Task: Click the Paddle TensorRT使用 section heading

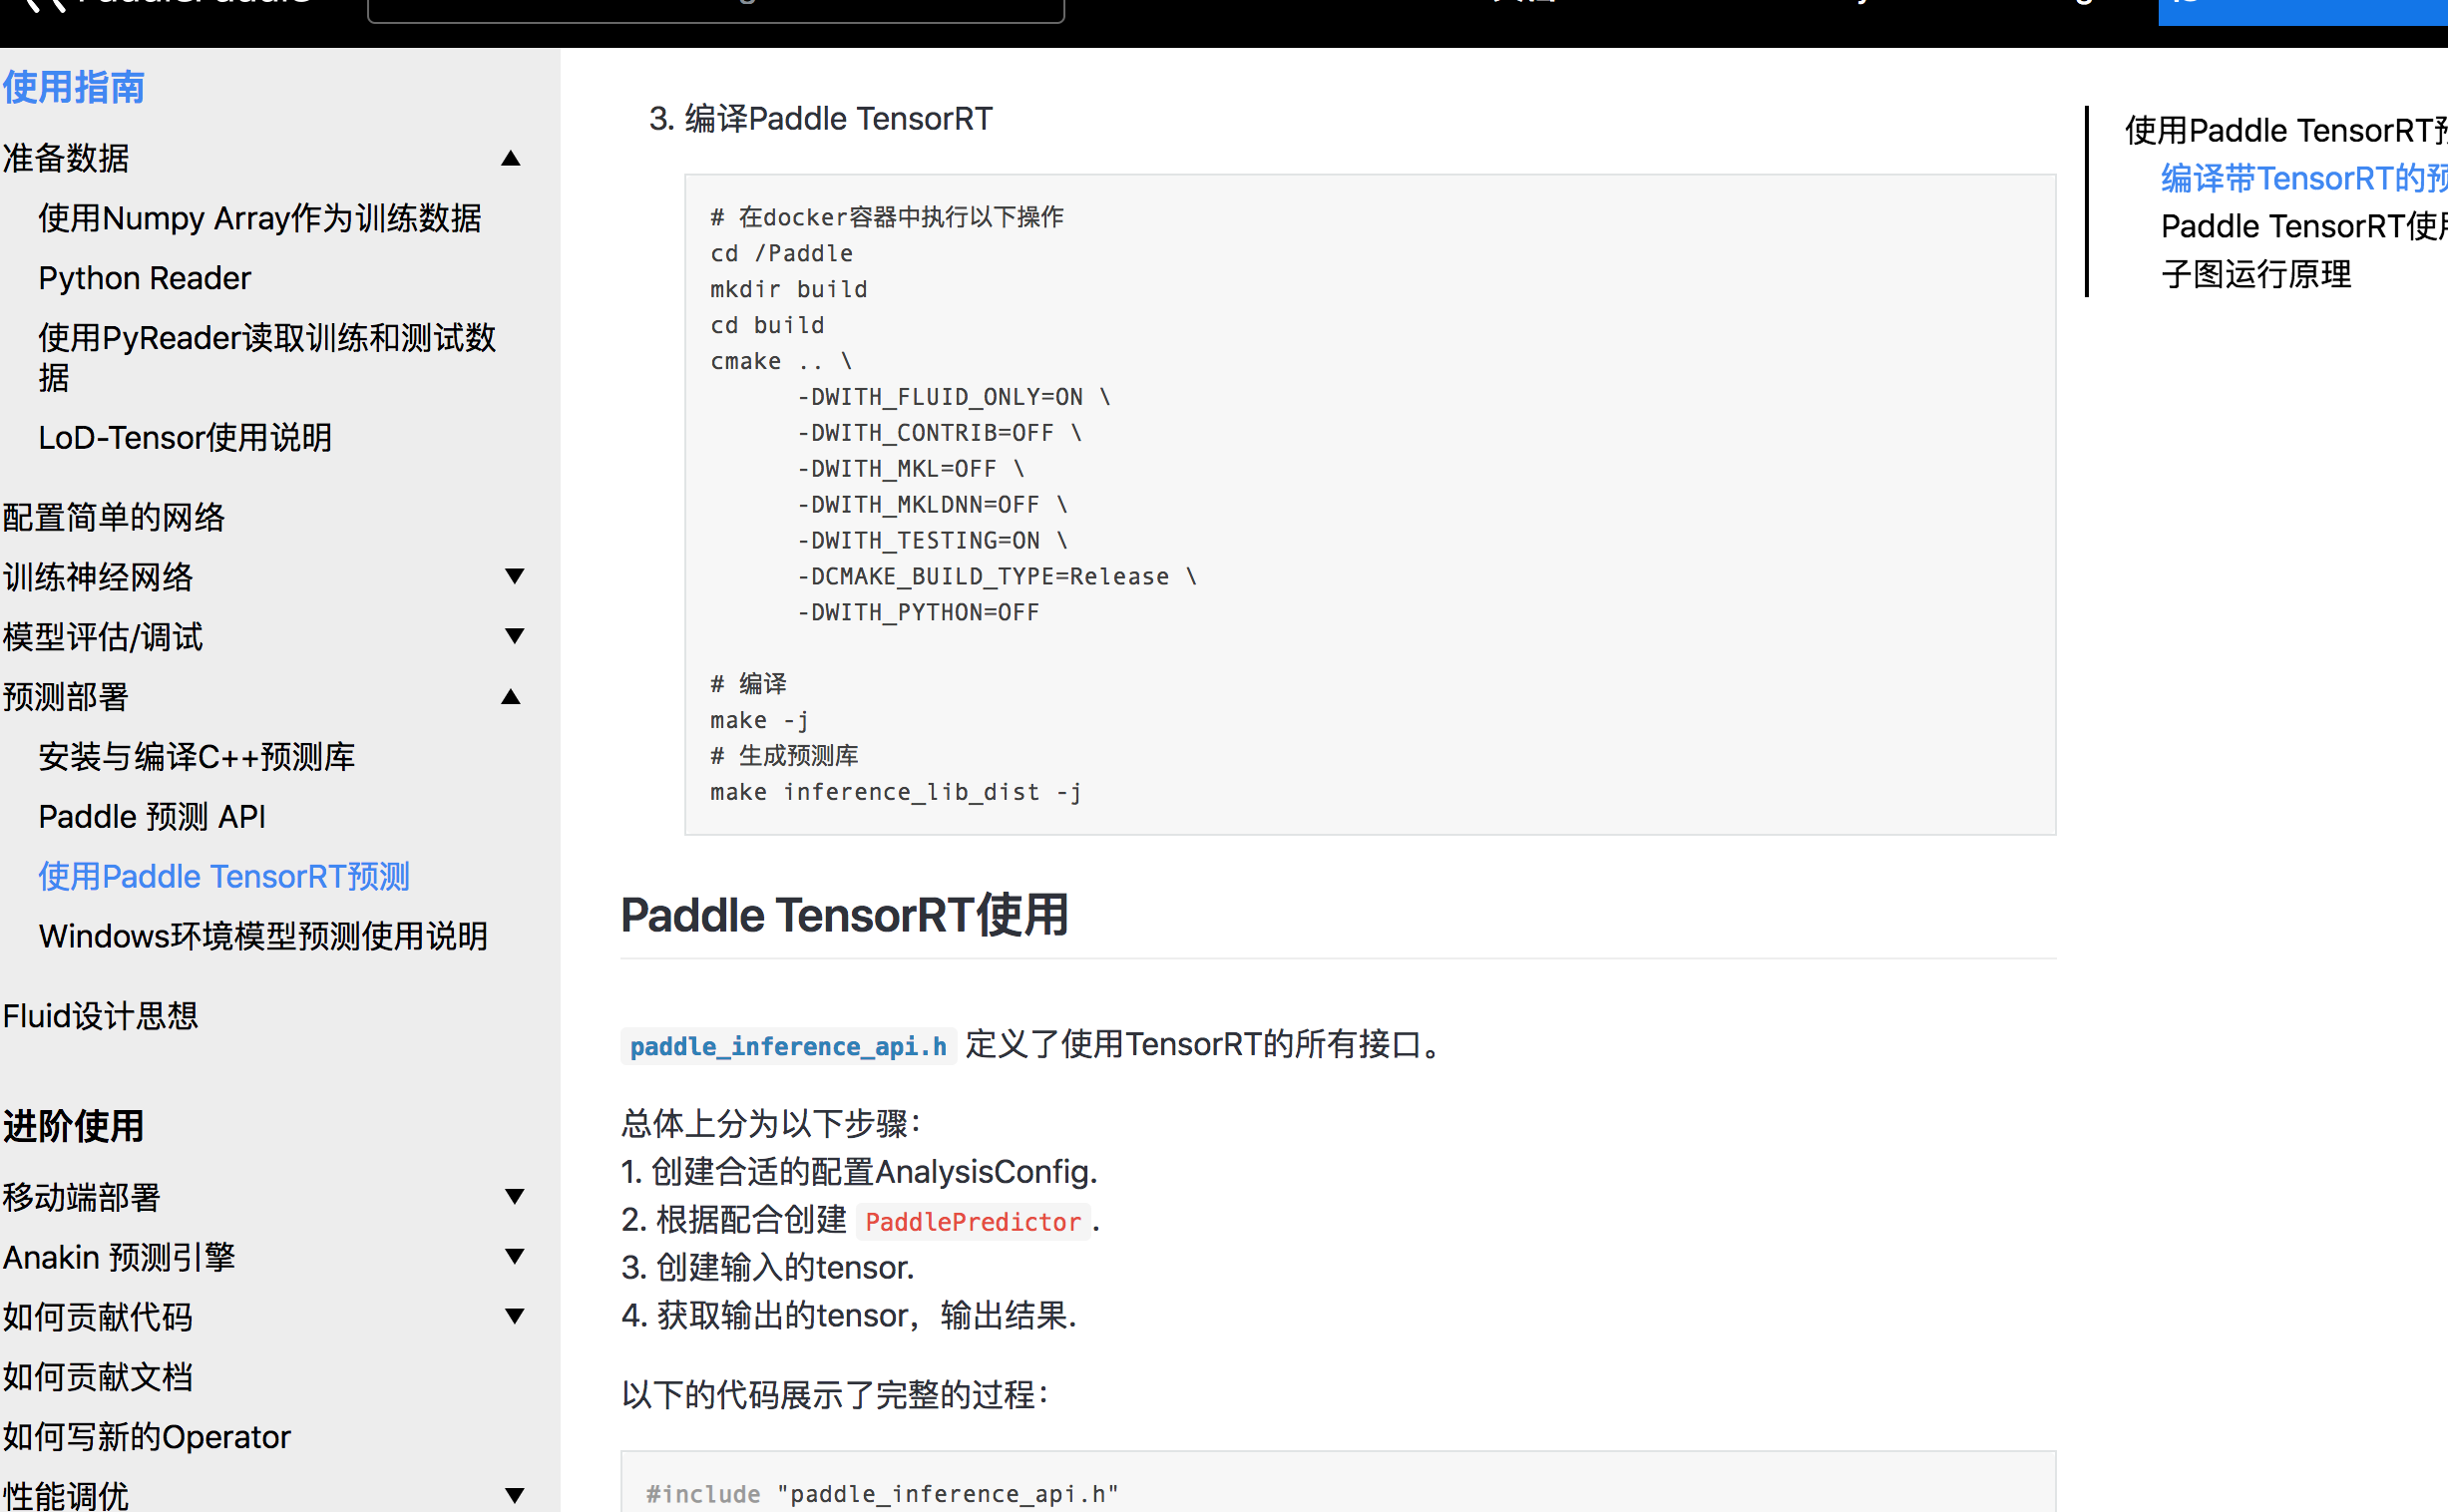Action: coord(844,915)
